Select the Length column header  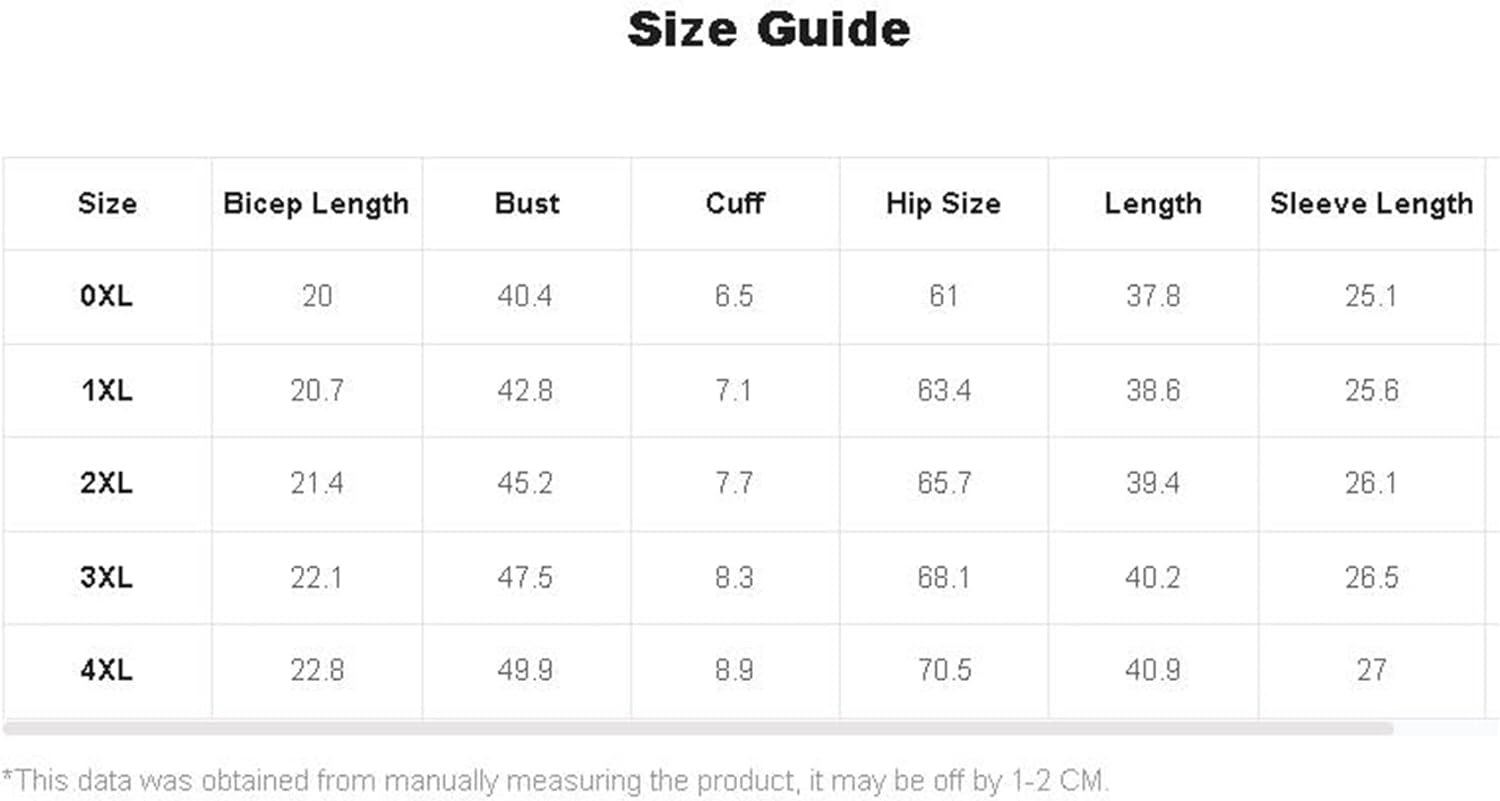tap(1153, 204)
